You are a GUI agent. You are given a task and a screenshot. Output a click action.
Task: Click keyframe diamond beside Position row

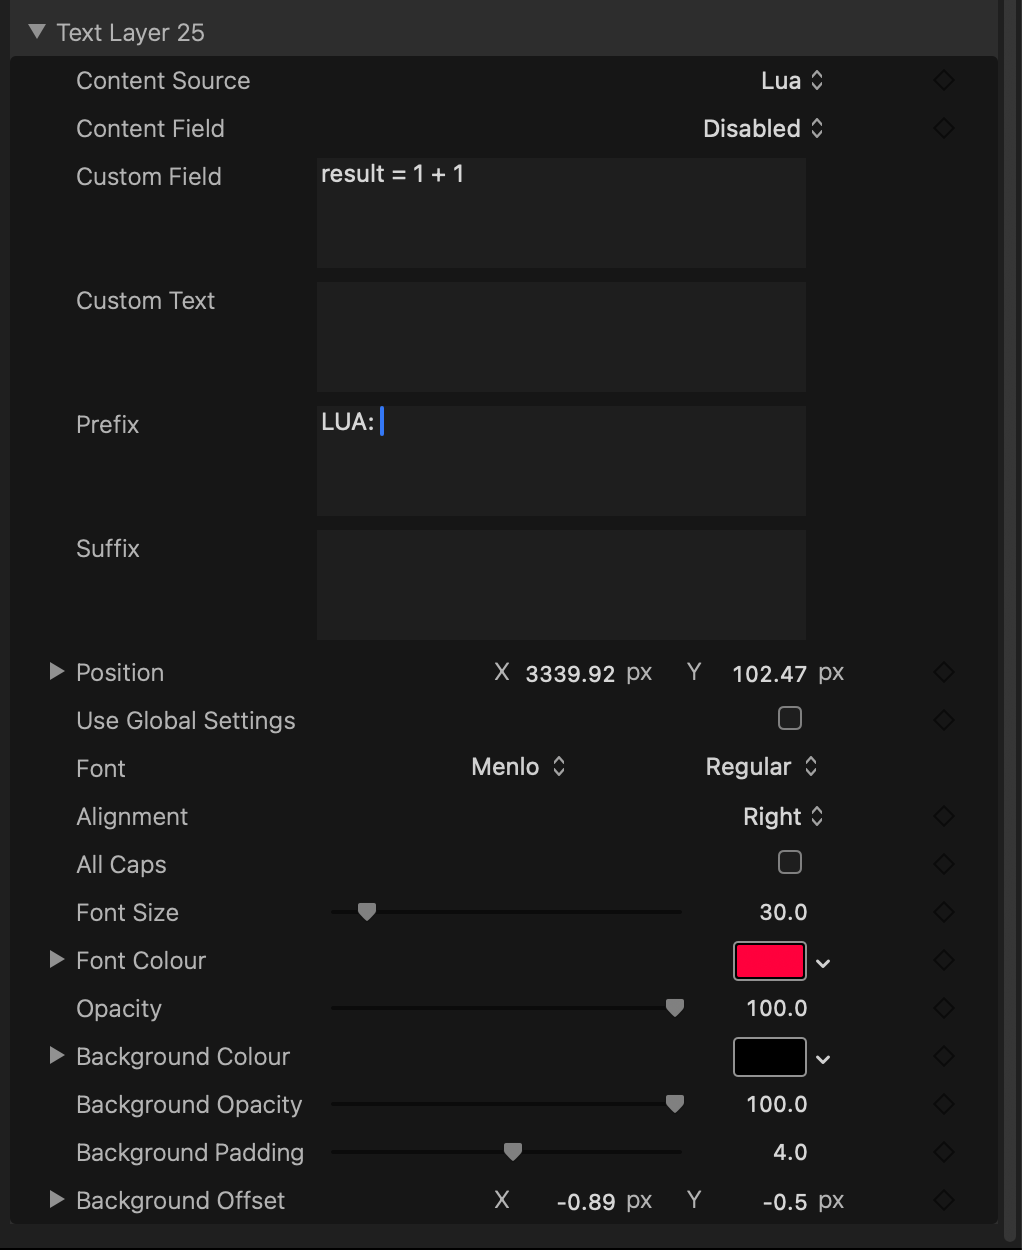943,673
